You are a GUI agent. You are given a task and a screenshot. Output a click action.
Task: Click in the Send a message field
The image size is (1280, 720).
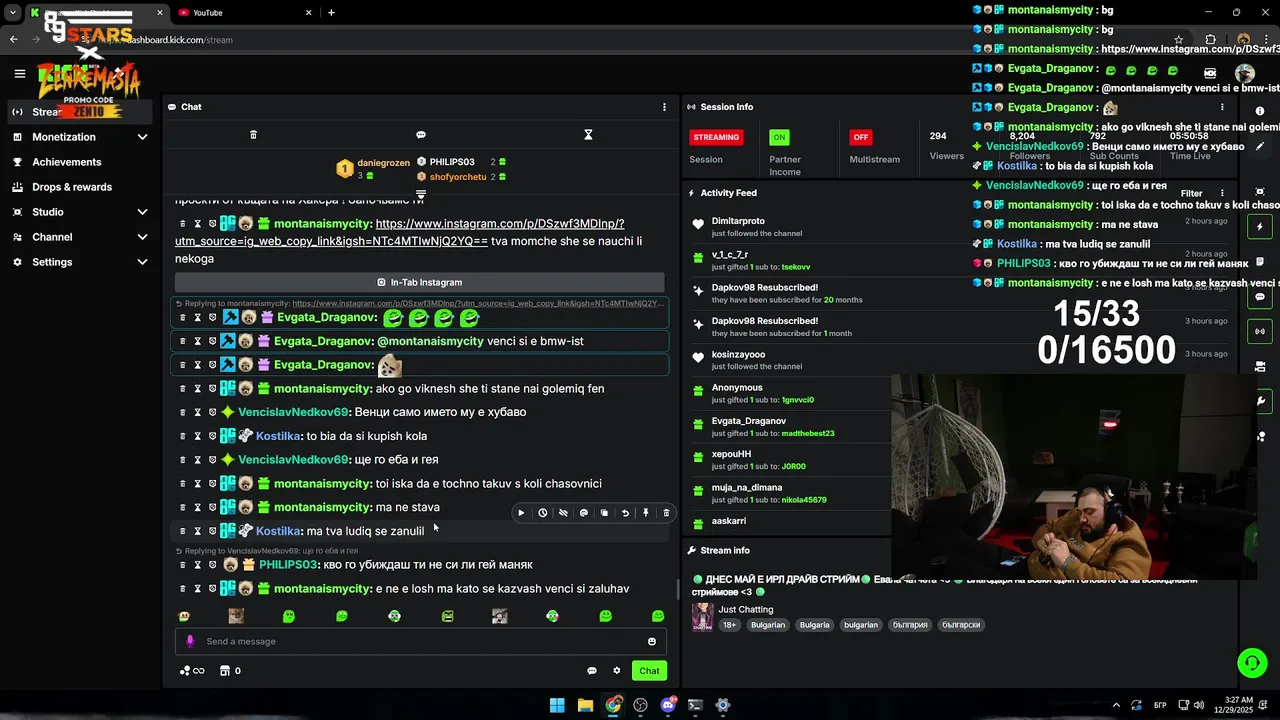click(x=420, y=641)
